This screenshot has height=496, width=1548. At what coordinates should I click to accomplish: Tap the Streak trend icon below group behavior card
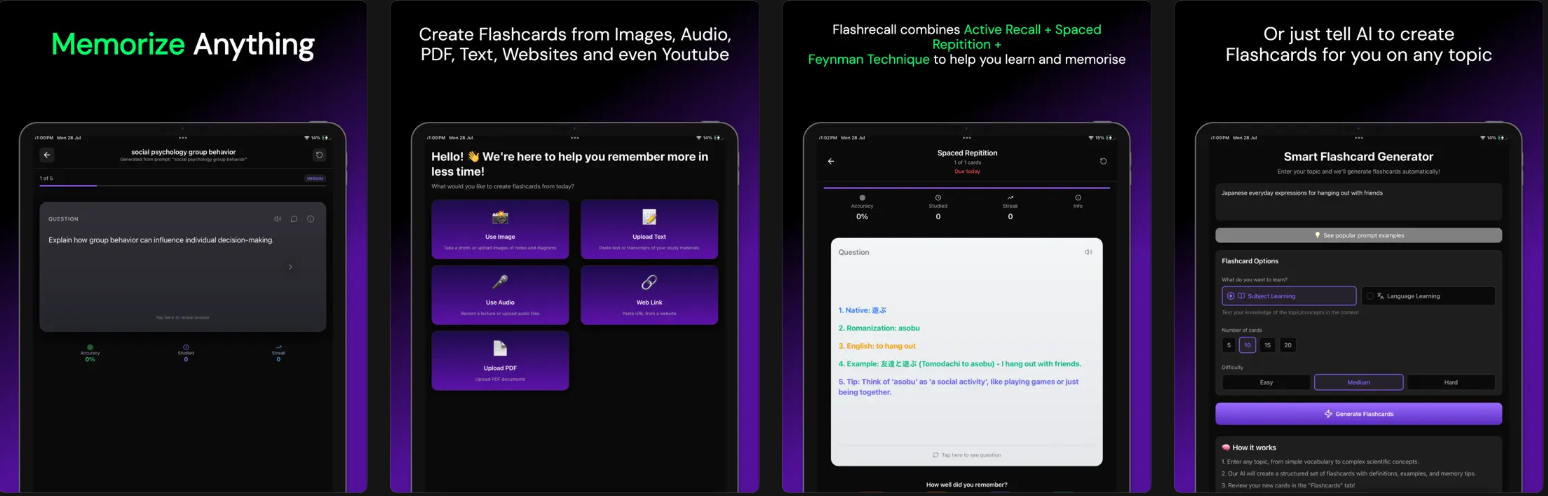(x=279, y=346)
